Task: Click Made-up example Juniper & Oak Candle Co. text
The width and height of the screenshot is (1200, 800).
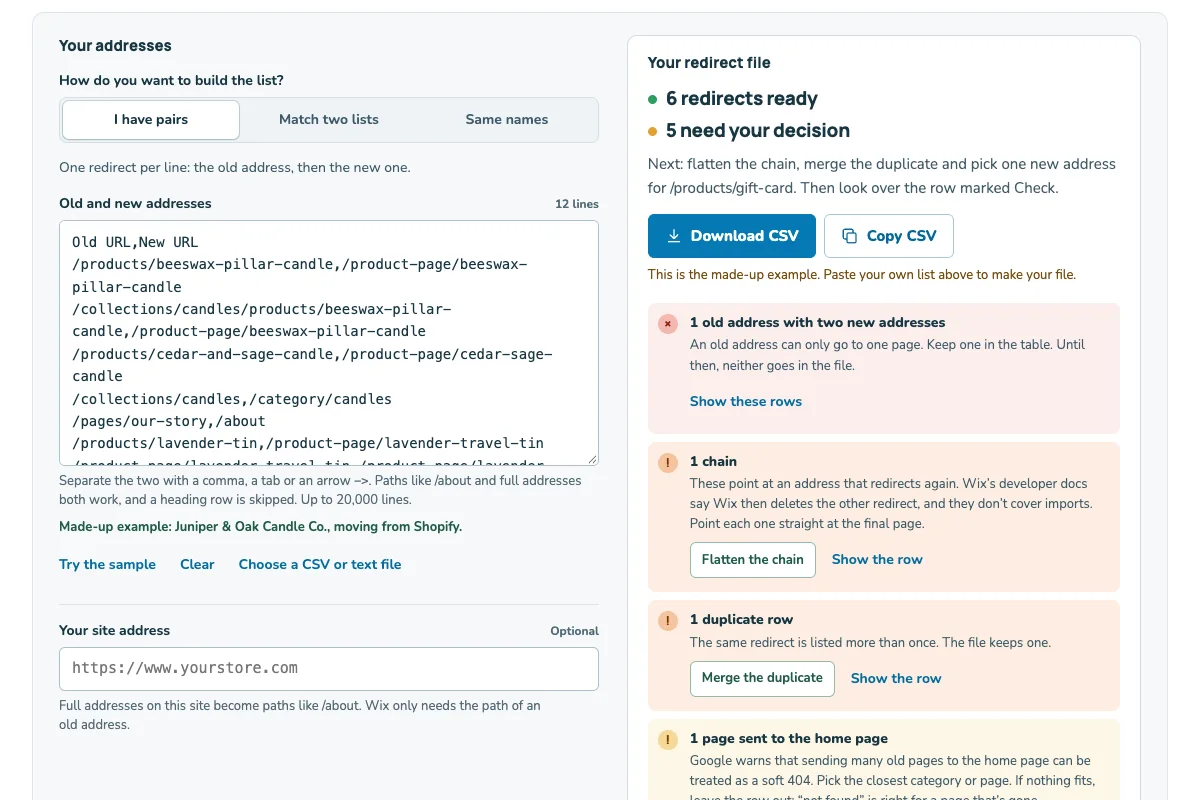Action: coord(261,526)
